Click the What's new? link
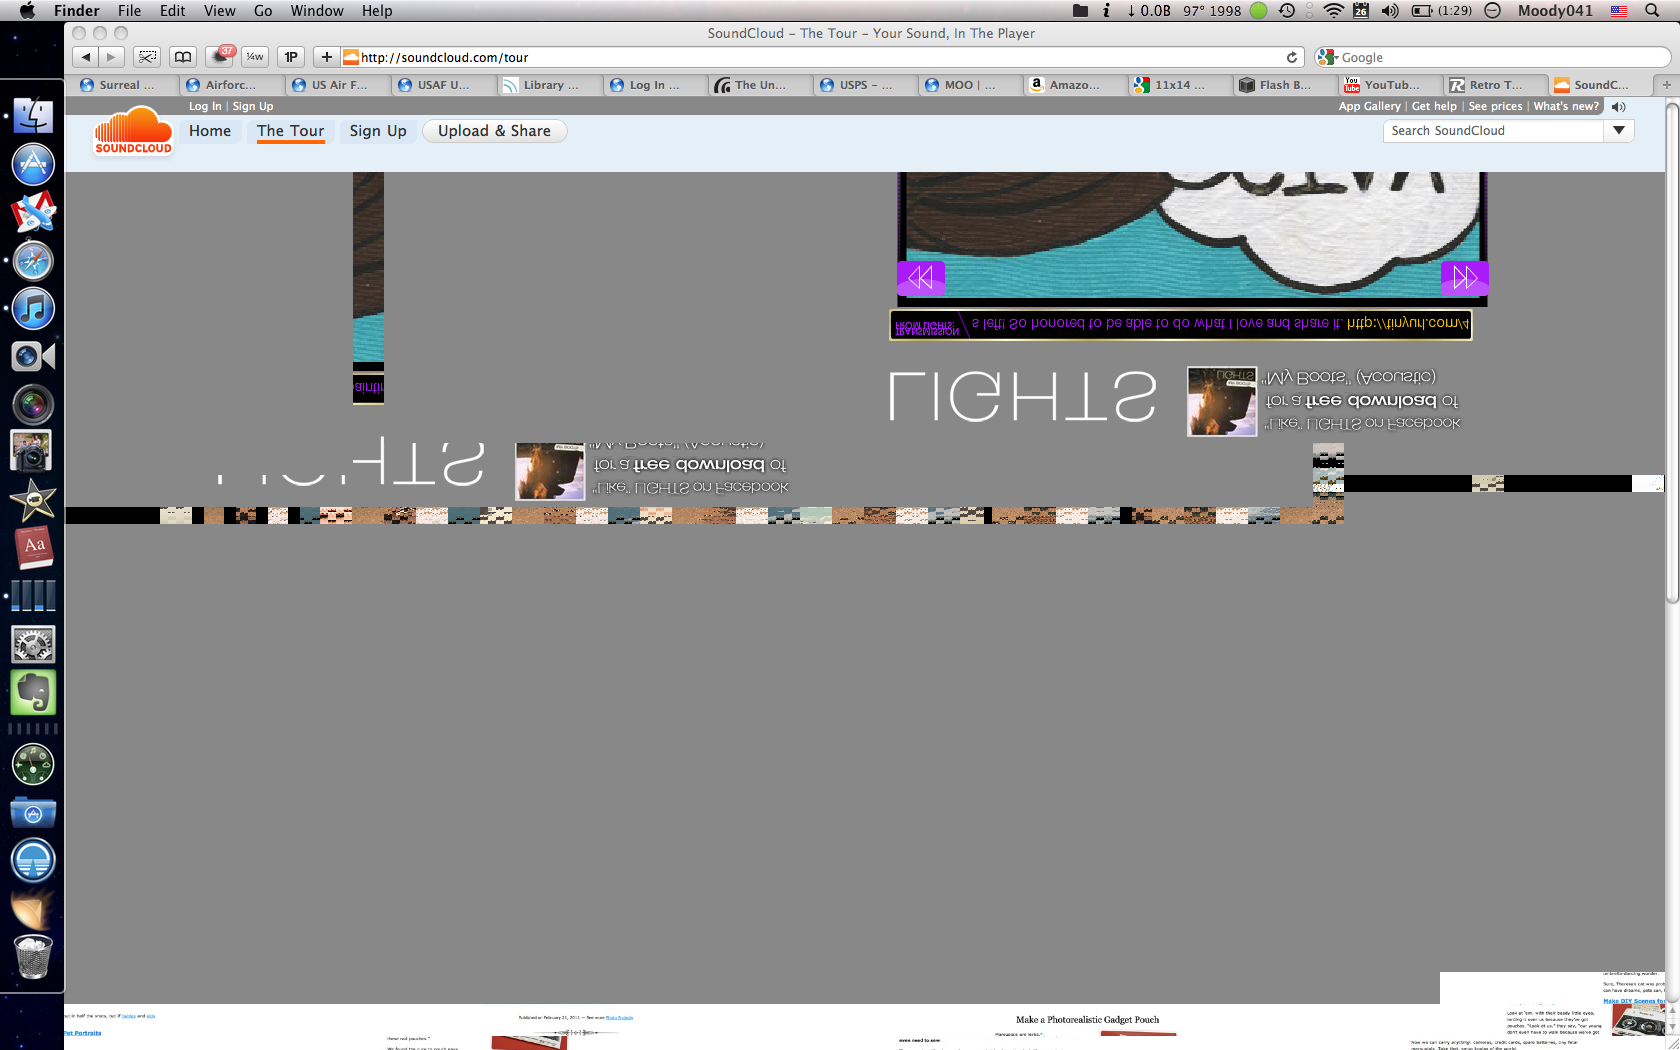Screen dimensions: 1680x1050 [1566, 106]
